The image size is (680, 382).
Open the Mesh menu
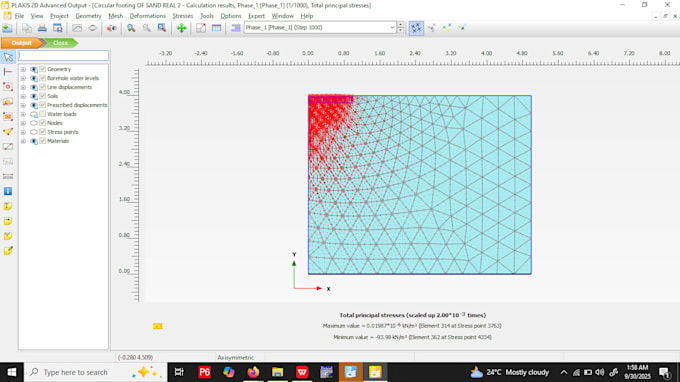click(115, 16)
